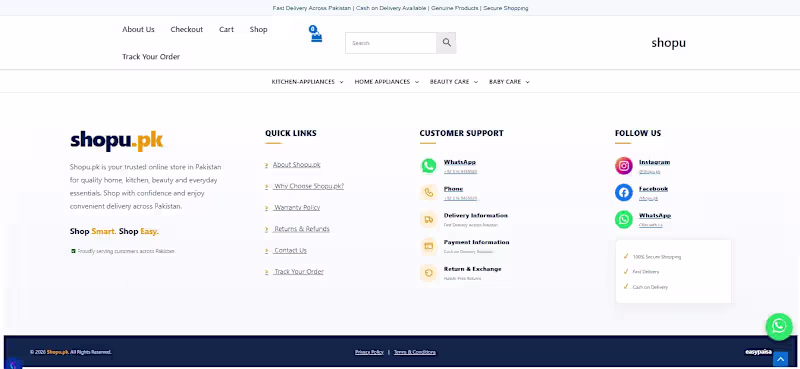Click the Delivery Information heading text
Viewport: 800px width, 369px height.
[x=476, y=215]
